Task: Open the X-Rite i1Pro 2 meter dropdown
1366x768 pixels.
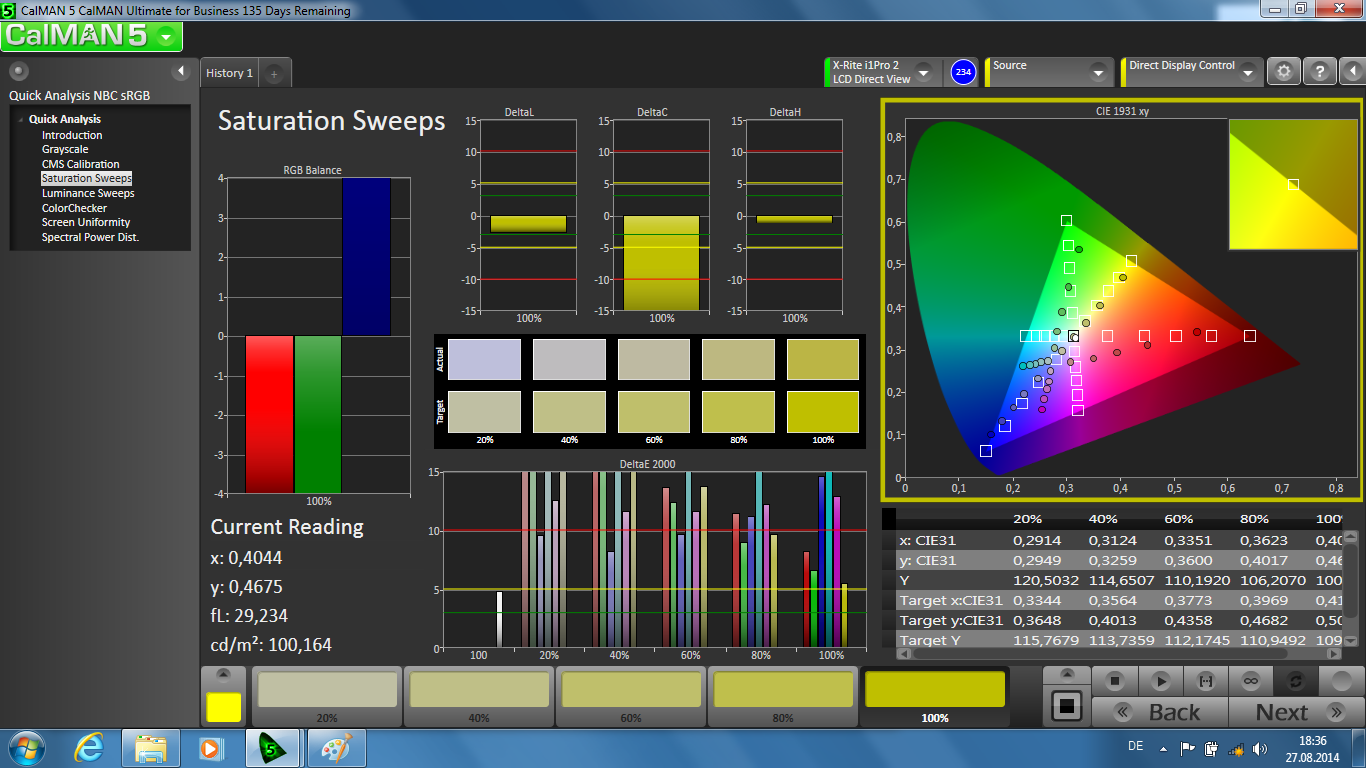Action: [x=923, y=72]
